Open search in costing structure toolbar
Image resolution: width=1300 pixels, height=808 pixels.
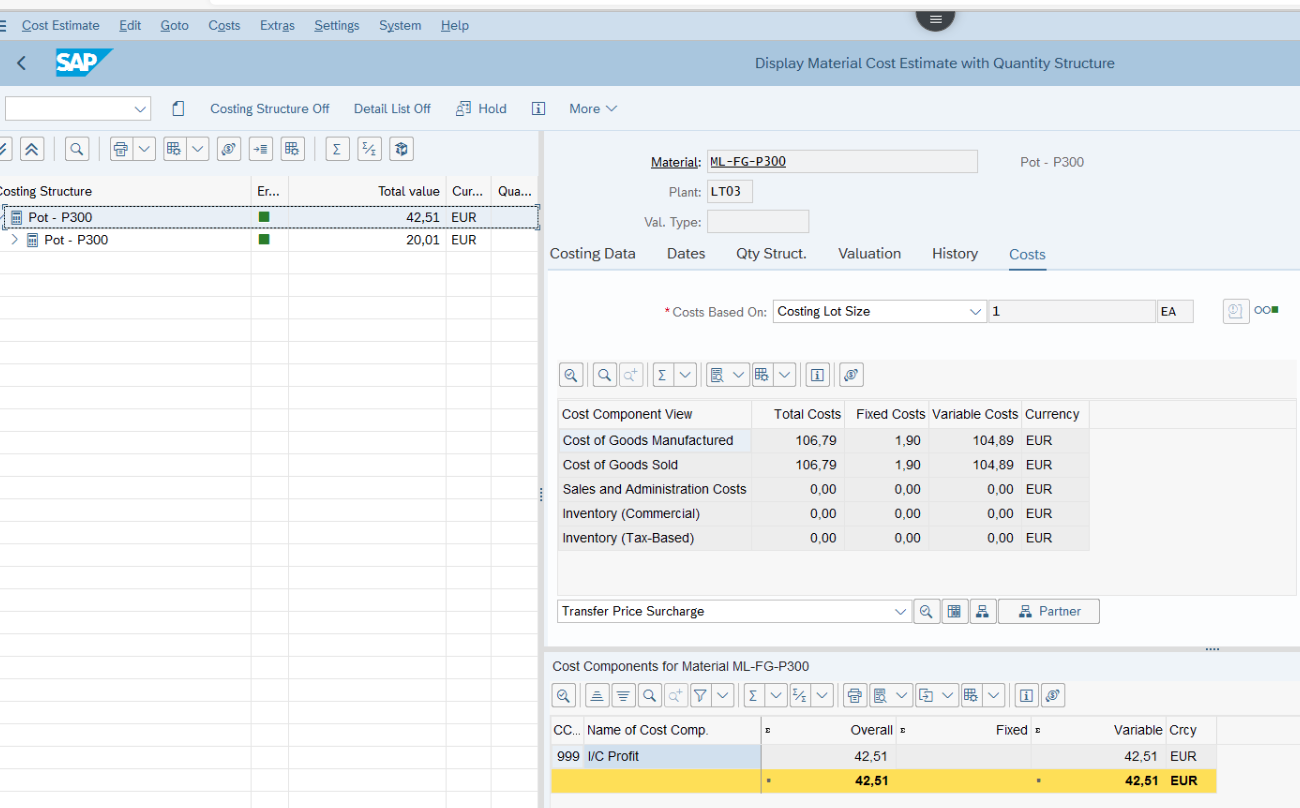(x=77, y=149)
